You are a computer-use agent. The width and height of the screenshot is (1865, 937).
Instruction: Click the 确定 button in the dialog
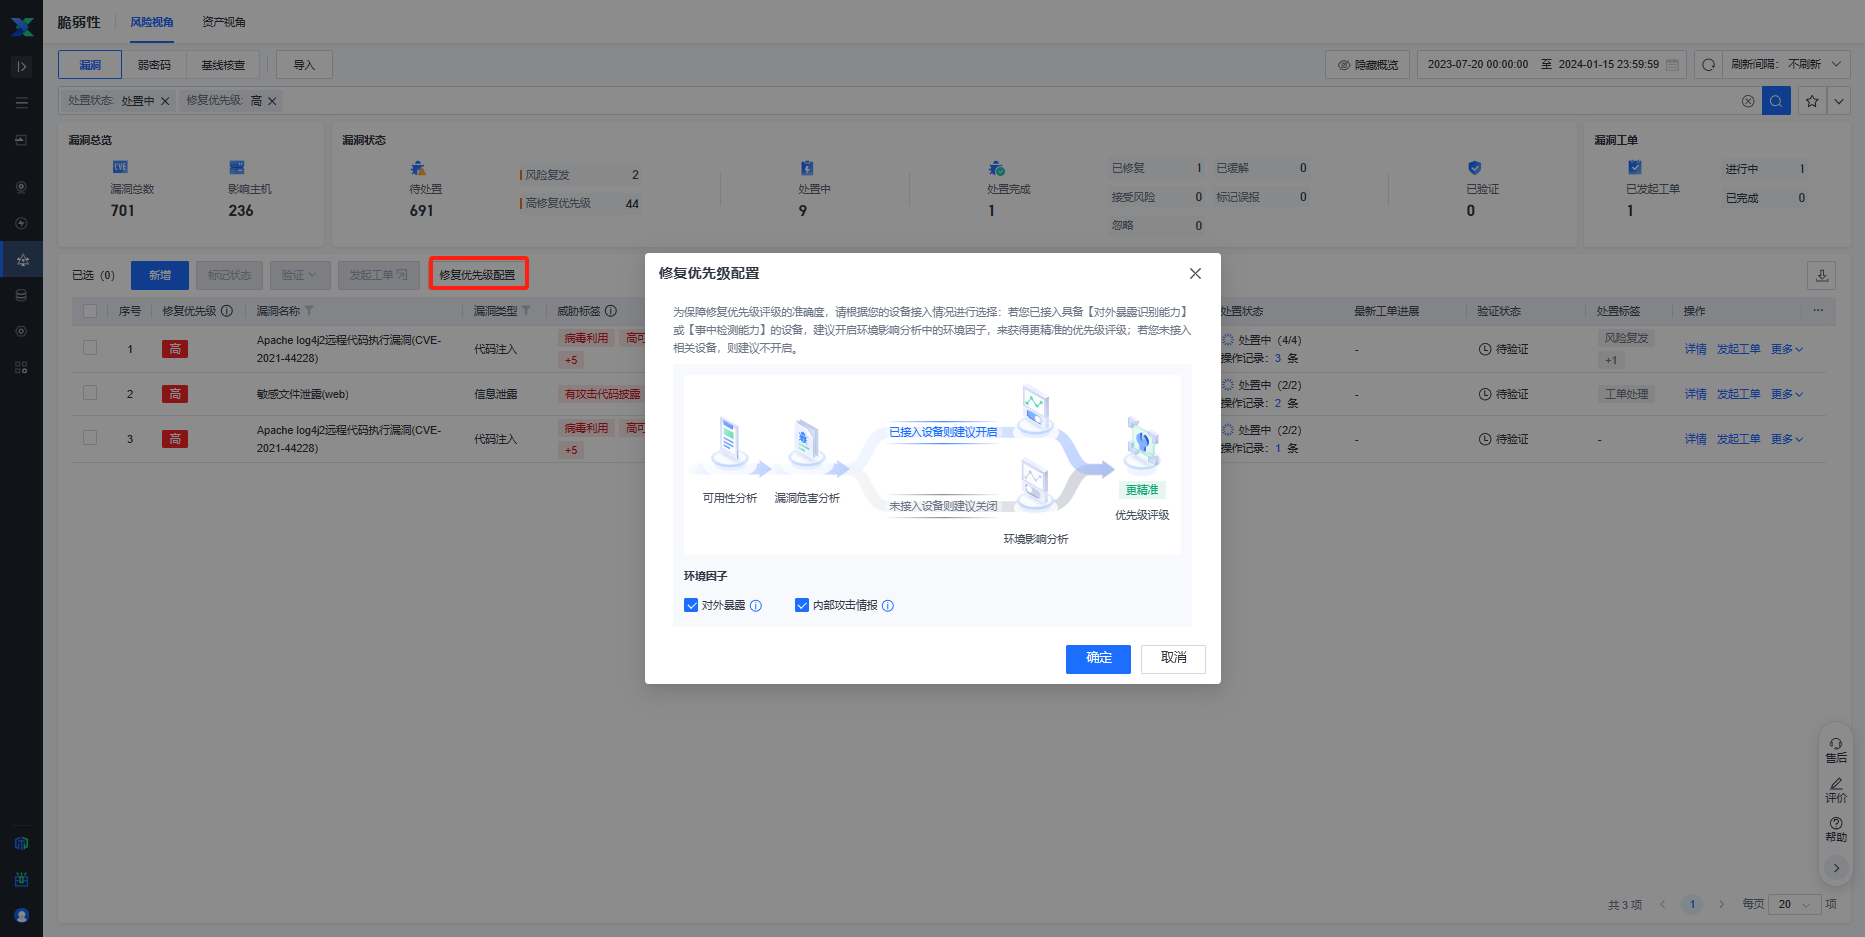point(1098,659)
